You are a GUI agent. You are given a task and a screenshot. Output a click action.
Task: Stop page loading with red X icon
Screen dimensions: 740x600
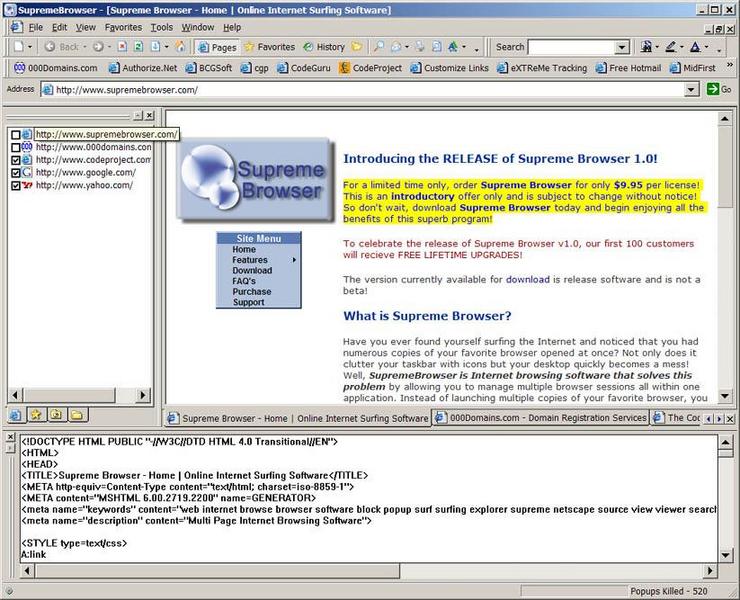(x=122, y=47)
